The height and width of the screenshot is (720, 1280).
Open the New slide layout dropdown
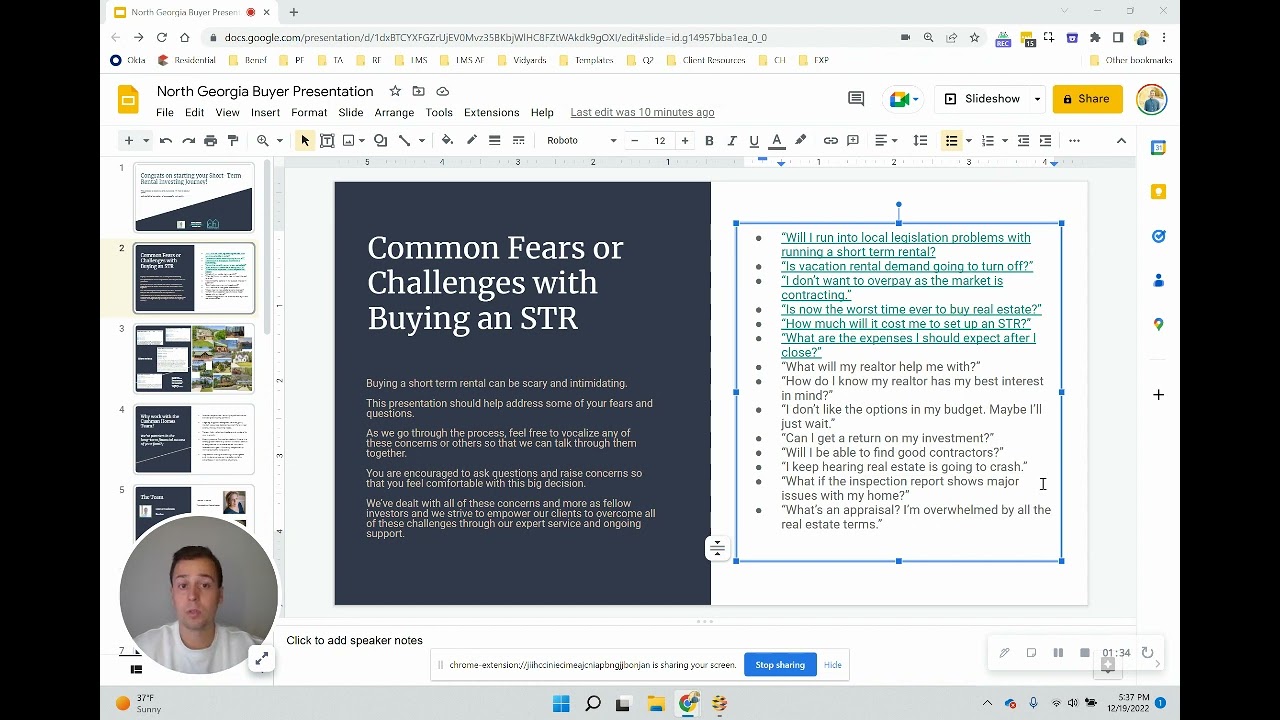point(146,141)
